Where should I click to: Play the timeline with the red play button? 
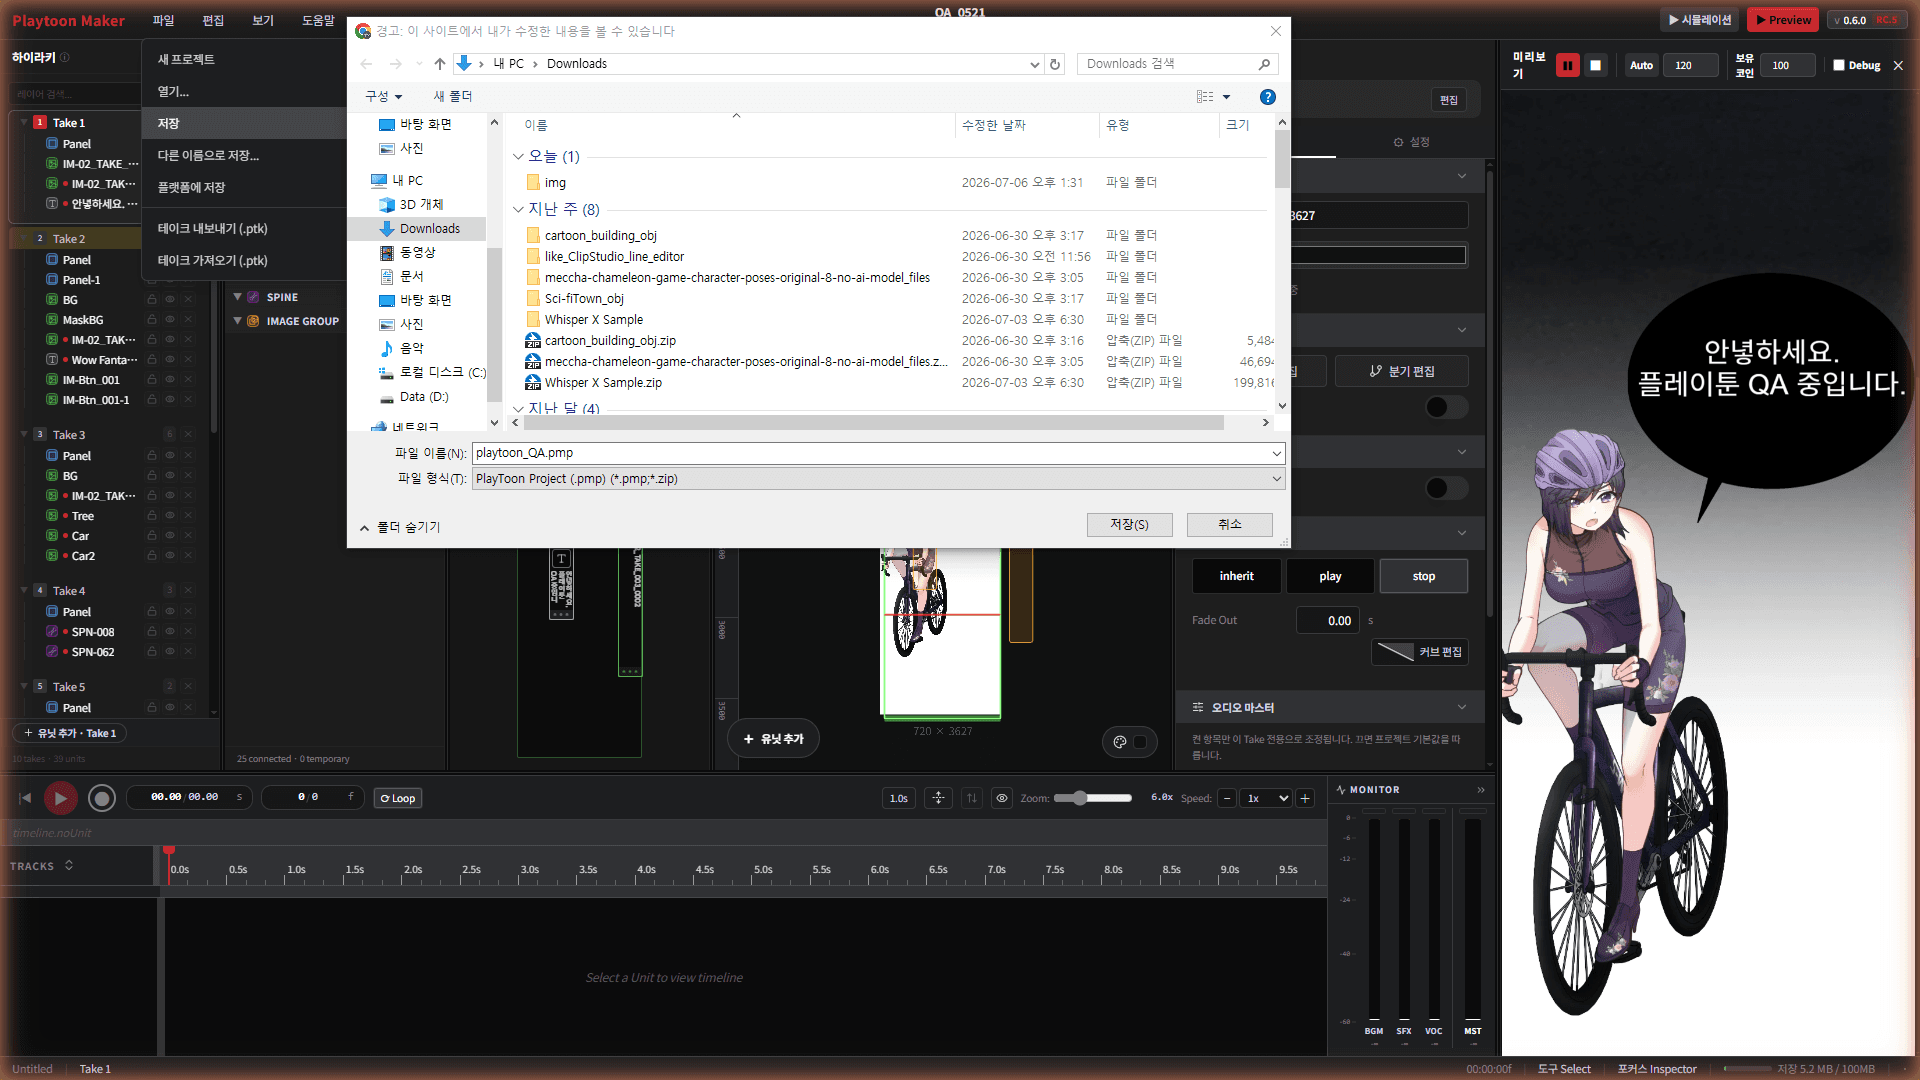point(60,798)
